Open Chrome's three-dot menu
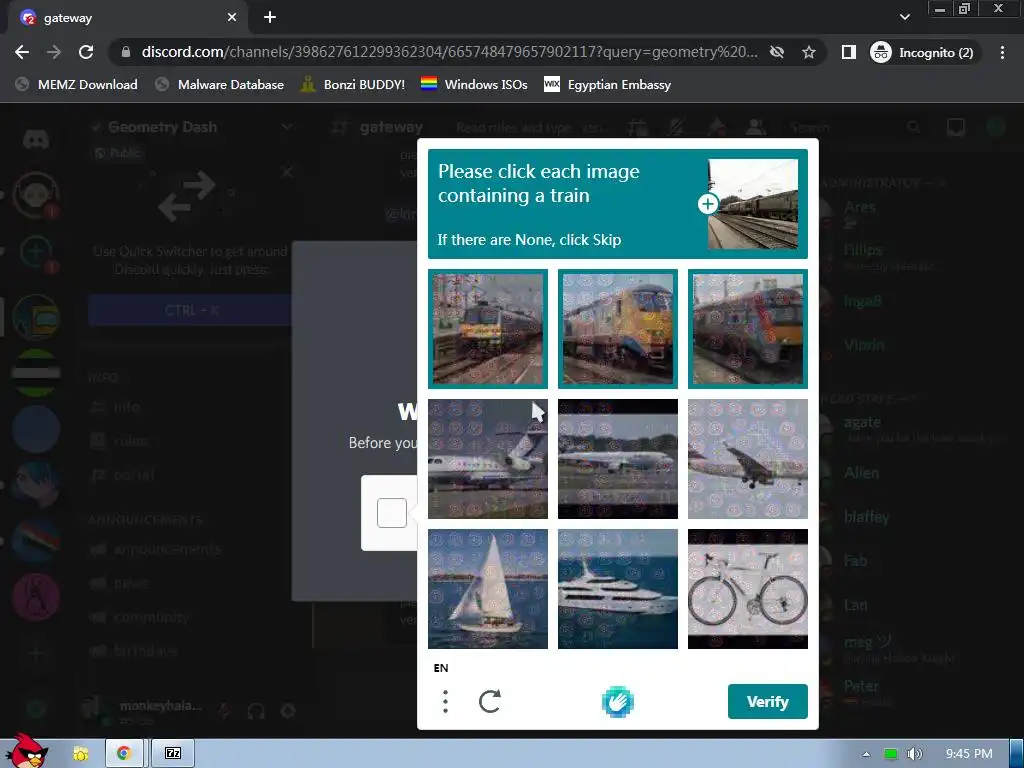This screenshot has width=1024, height=768. [x=1002, y=52]
